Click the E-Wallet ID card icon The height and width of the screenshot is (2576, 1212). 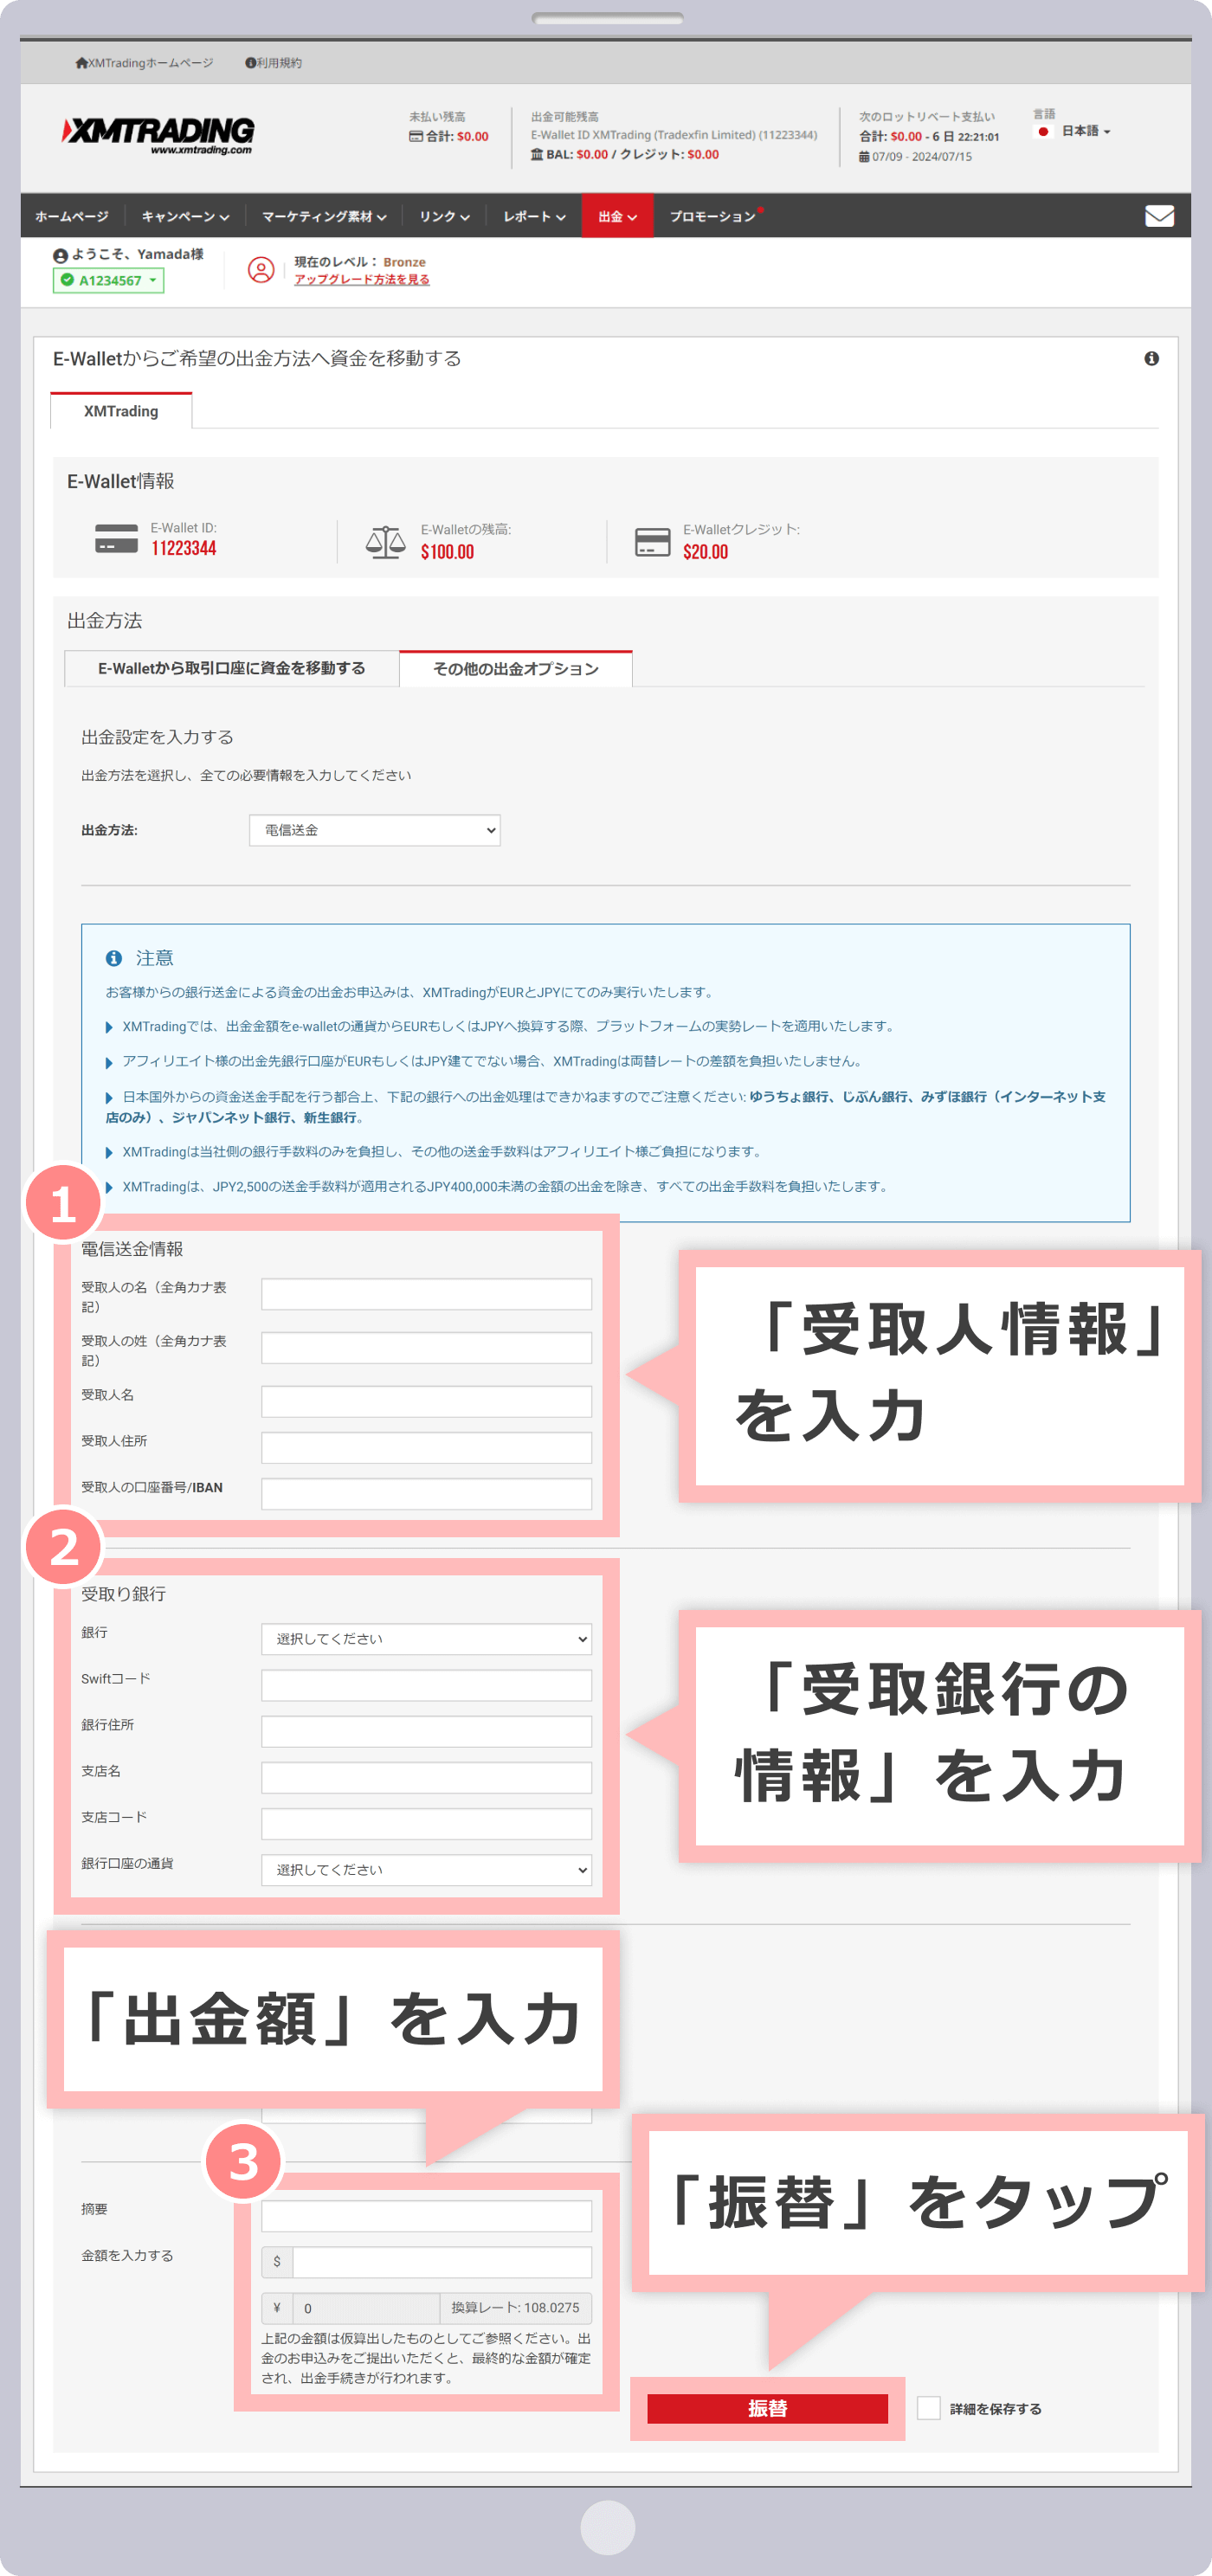[116, 538]
